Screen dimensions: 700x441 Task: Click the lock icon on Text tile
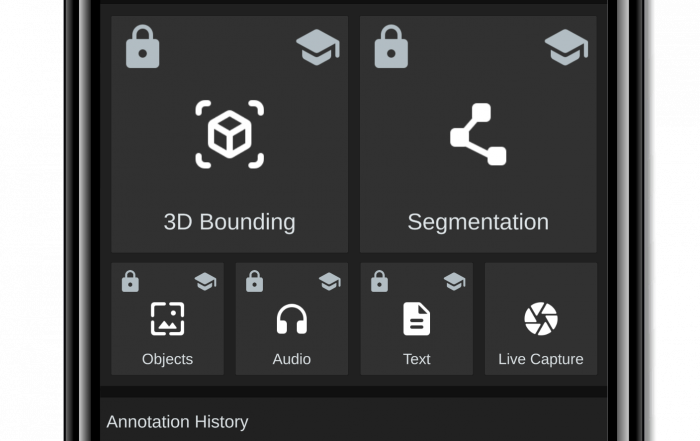pos(379,282)
